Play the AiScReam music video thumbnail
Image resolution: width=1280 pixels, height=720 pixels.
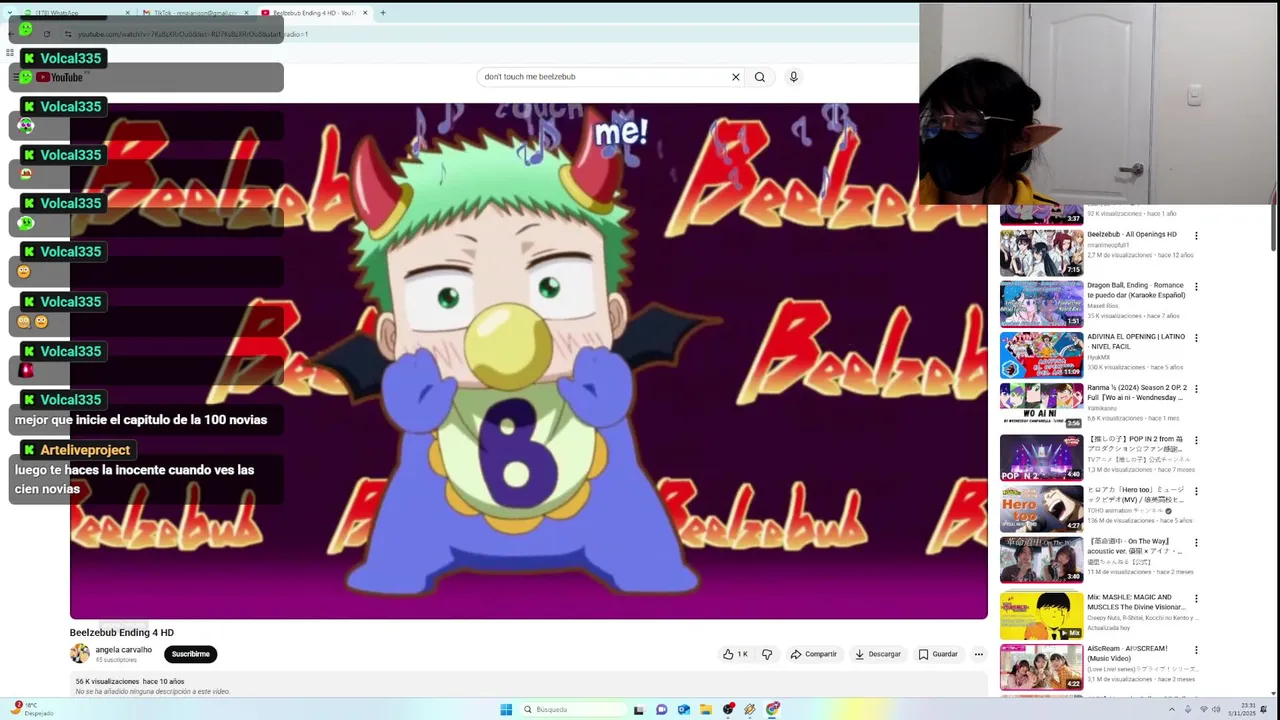pyautogui.click(x=1041, y=666)
